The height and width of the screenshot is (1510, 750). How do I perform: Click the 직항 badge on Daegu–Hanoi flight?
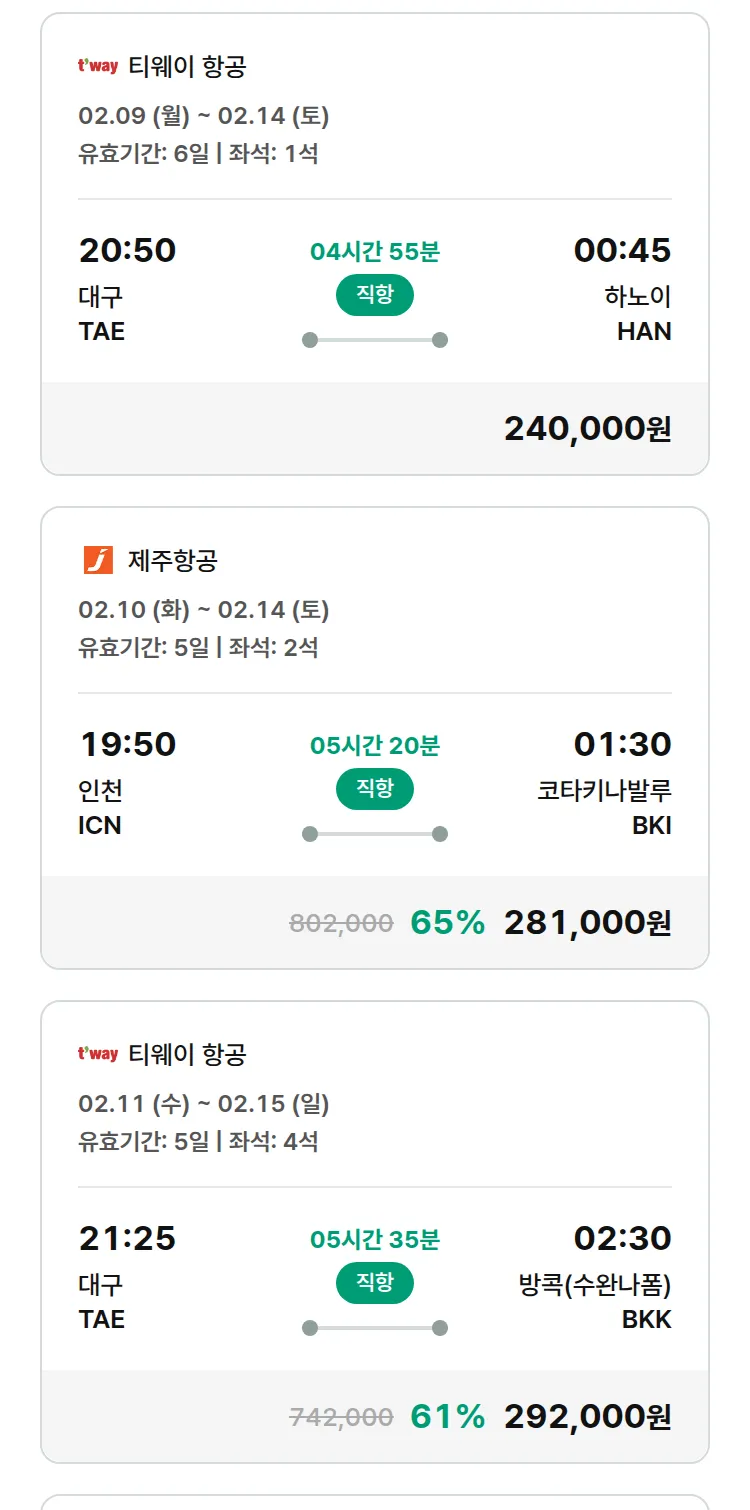(375, 296)
